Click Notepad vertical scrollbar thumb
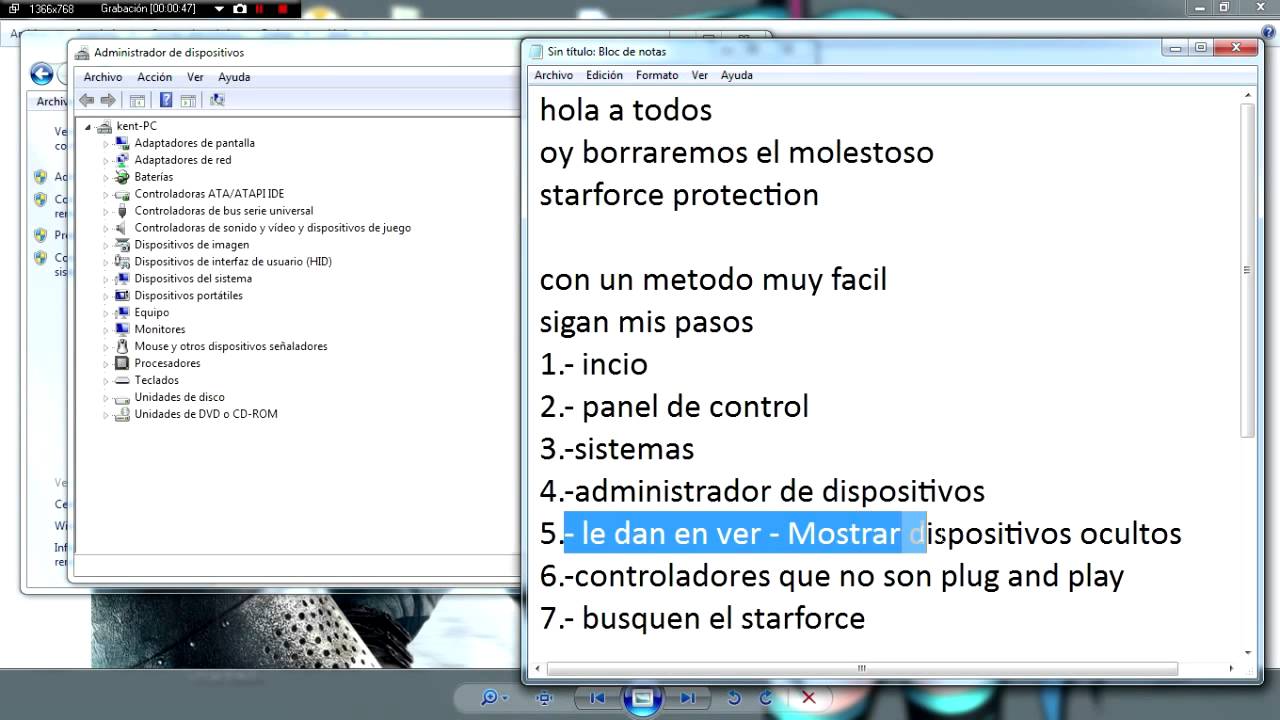The image size is (1280, 720). (x=1247, y=270)
